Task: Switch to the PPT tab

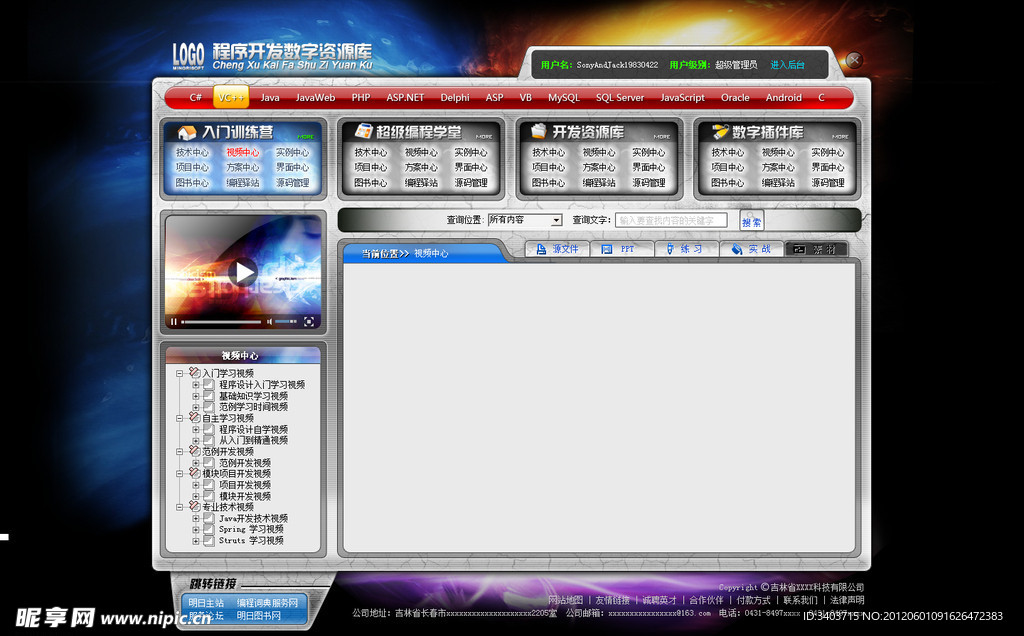Action: pos(621,249)
